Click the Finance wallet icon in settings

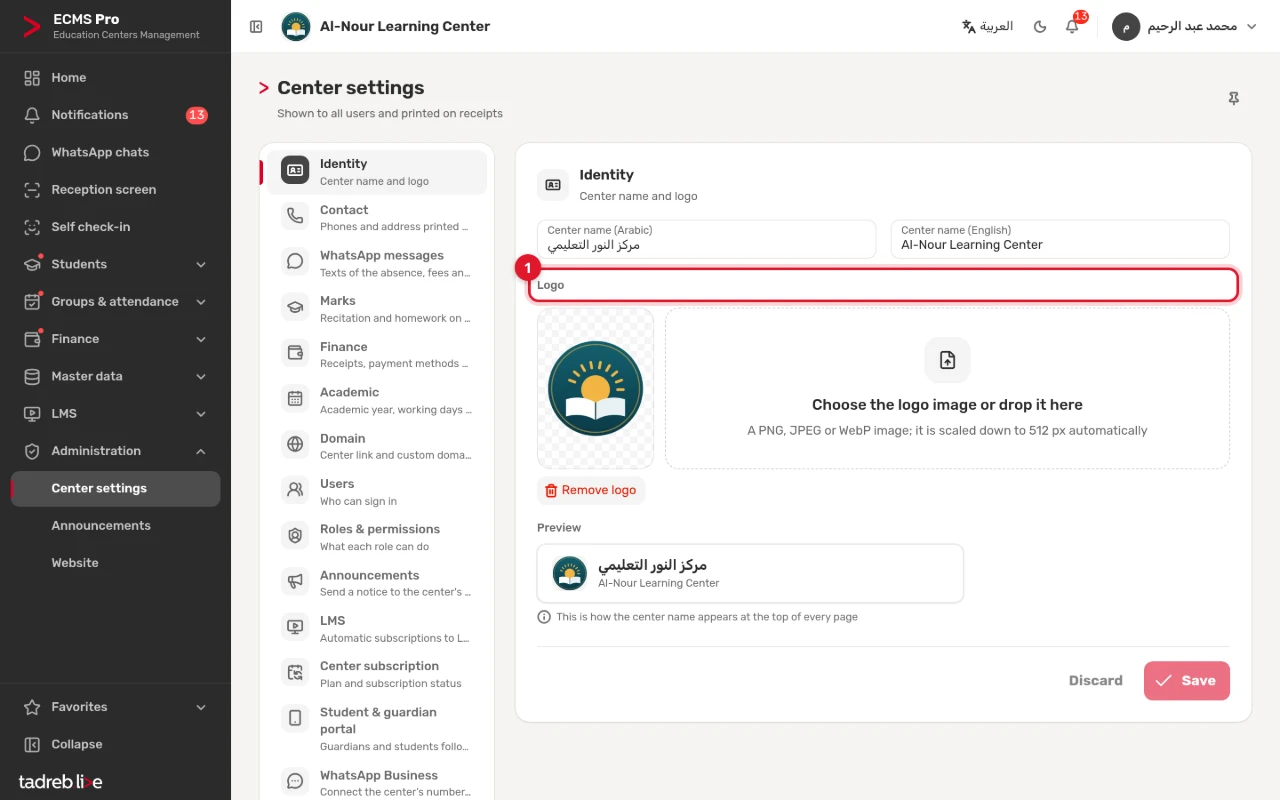click(295, 353)
